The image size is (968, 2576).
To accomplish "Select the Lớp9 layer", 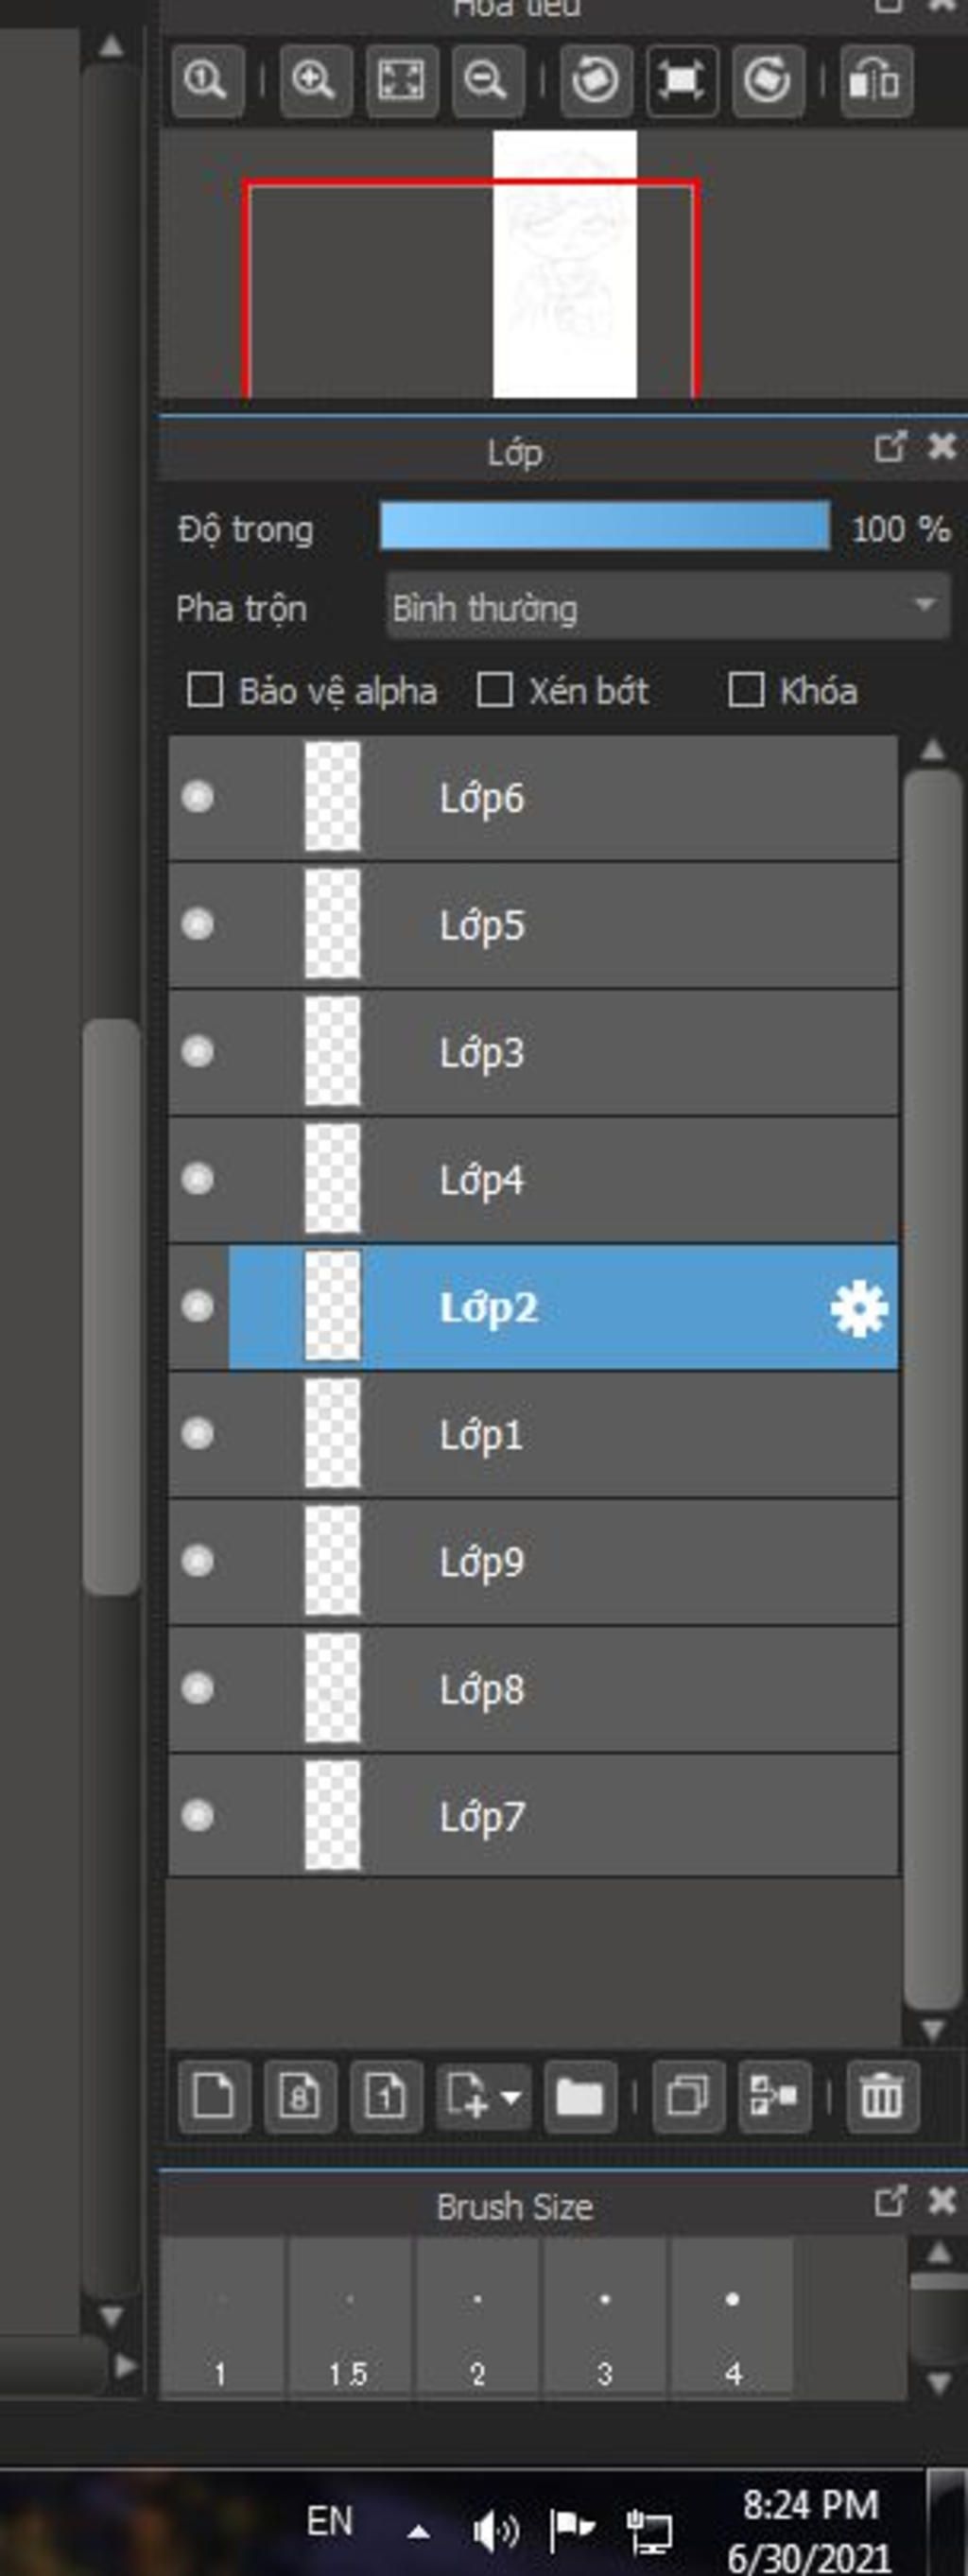I will (x=560, y=1562).
